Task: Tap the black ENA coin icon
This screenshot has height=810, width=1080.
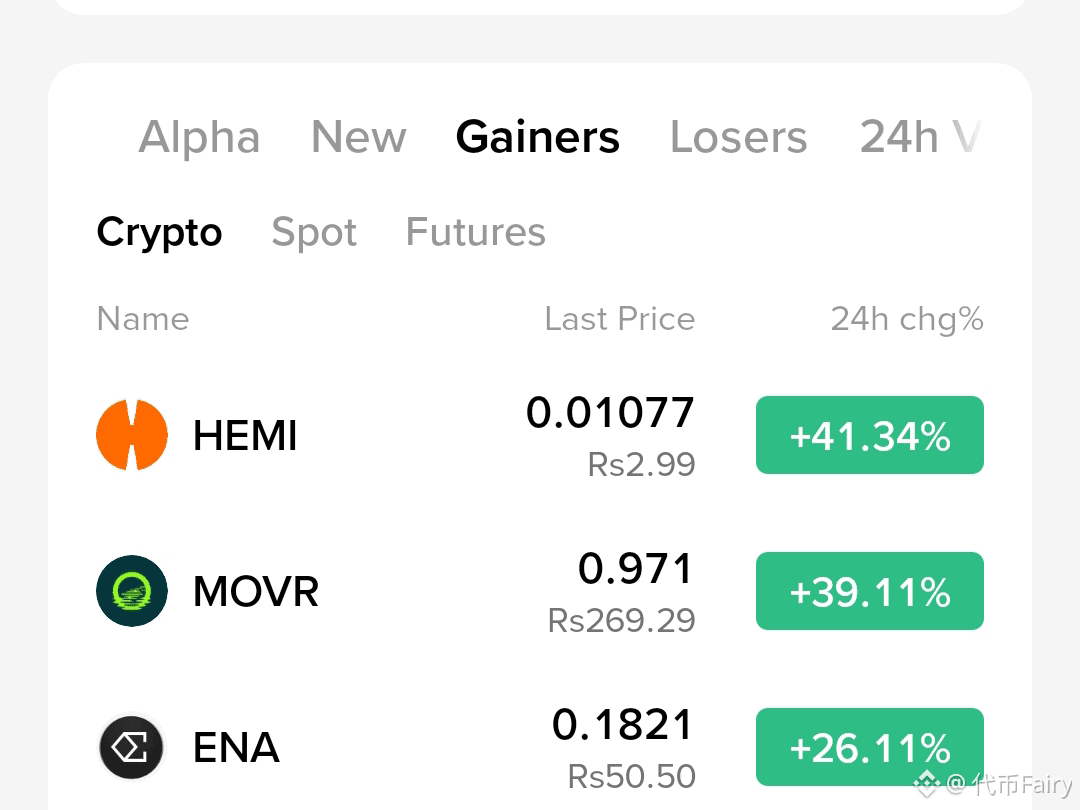Action: click(132, 747)
